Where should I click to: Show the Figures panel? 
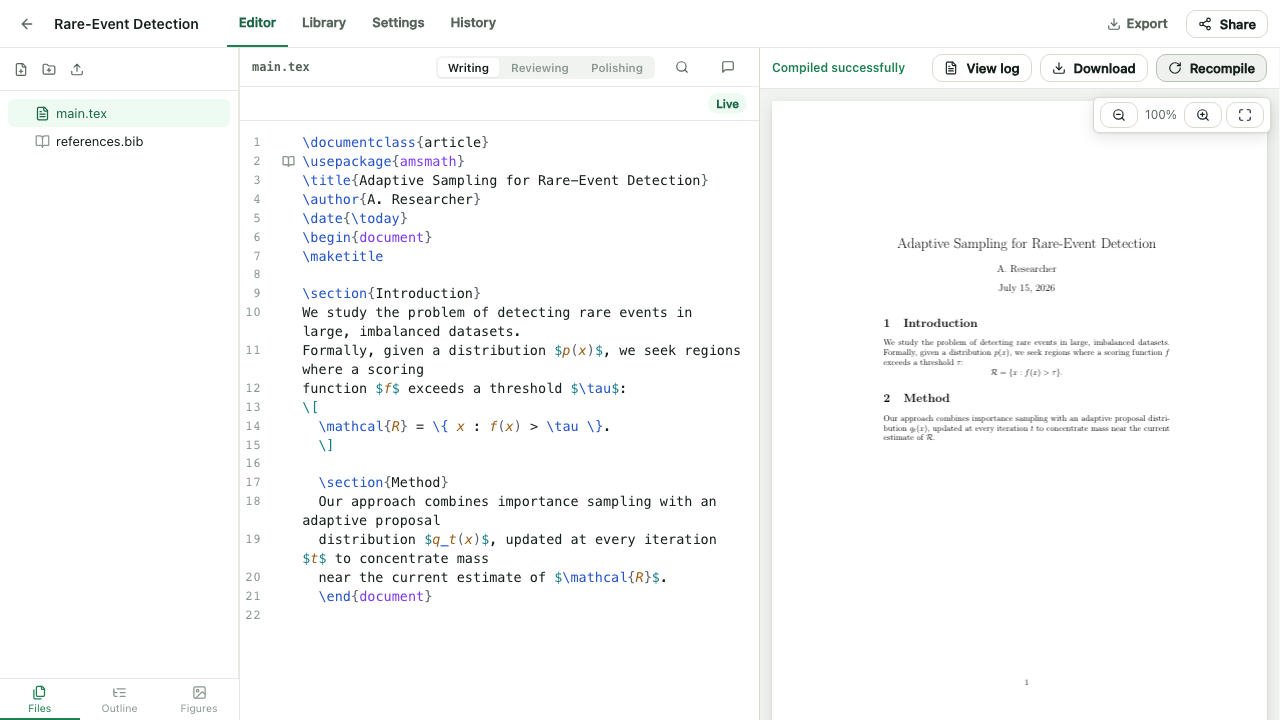point(199,699)
